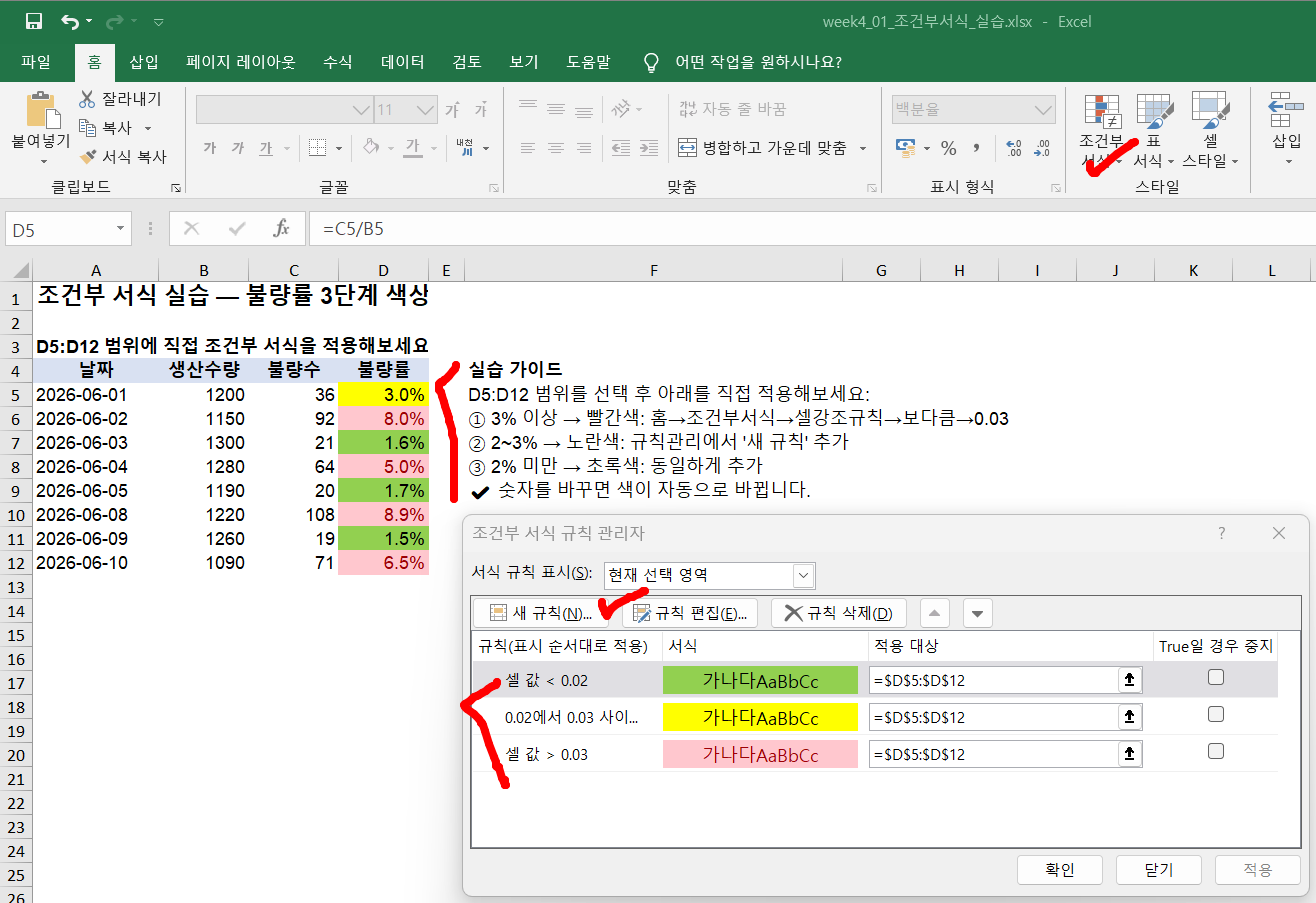
Task: Open the number format dropdown (백분율)
Action: coord(1045,110)
